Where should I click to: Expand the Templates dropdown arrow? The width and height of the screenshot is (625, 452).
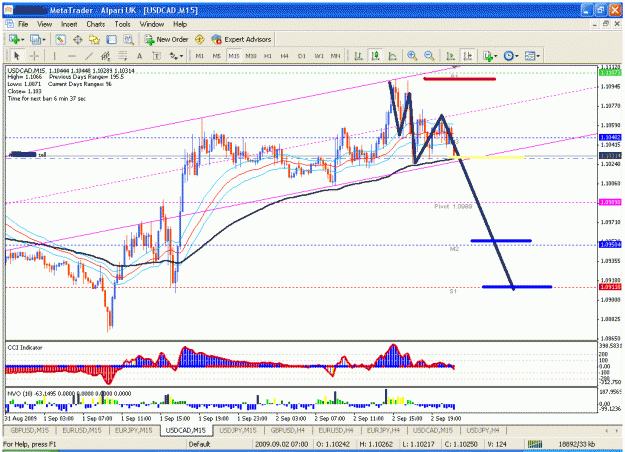[x=538, y=56]
